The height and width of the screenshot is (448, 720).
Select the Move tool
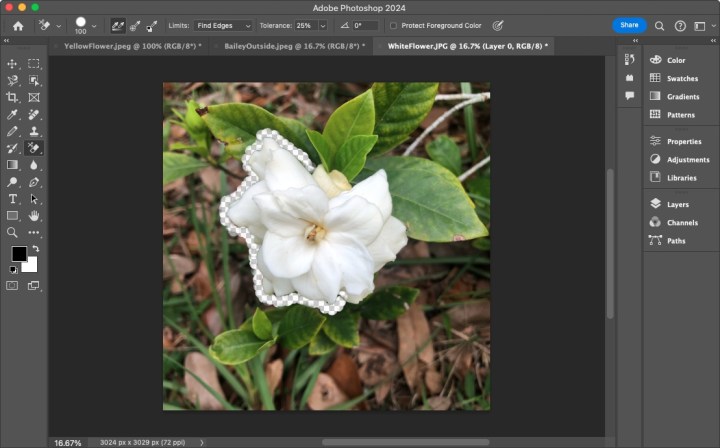click(13, 64)
